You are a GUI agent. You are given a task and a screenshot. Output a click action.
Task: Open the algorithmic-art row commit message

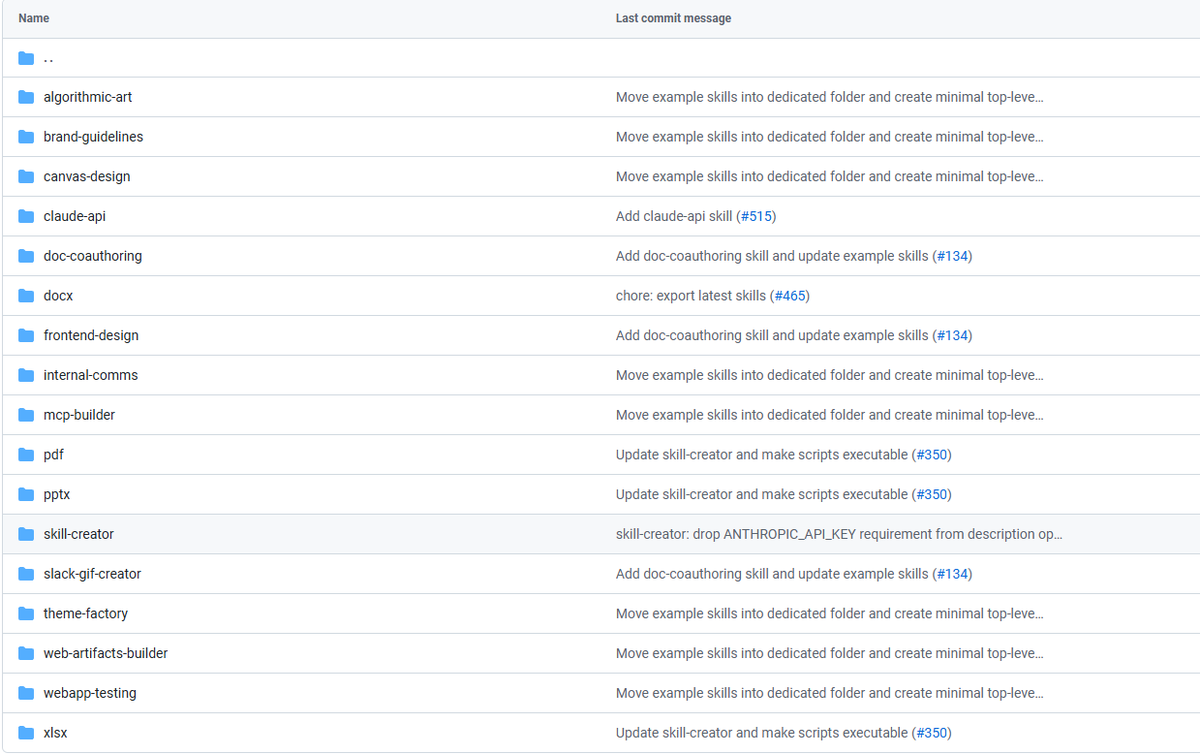click(829, 97)
